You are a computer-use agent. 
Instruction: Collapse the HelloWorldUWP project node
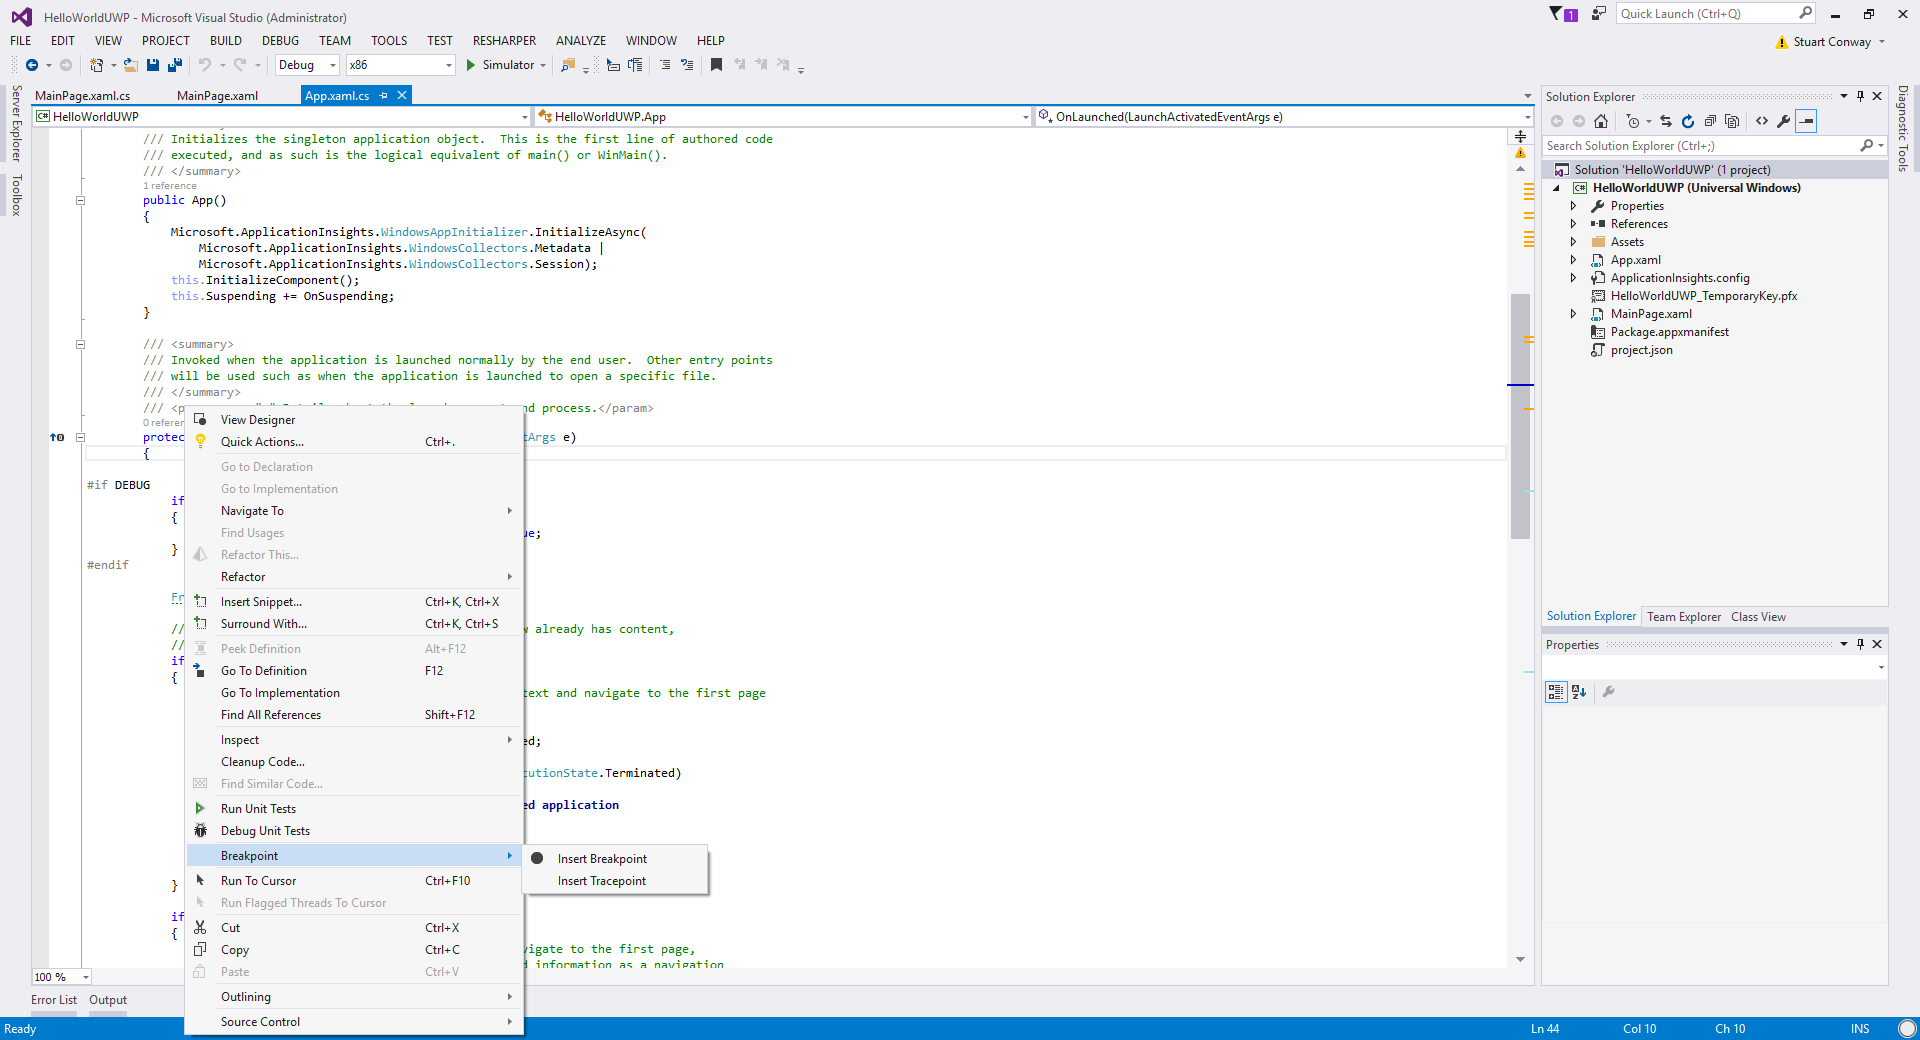click(1557, 188)
